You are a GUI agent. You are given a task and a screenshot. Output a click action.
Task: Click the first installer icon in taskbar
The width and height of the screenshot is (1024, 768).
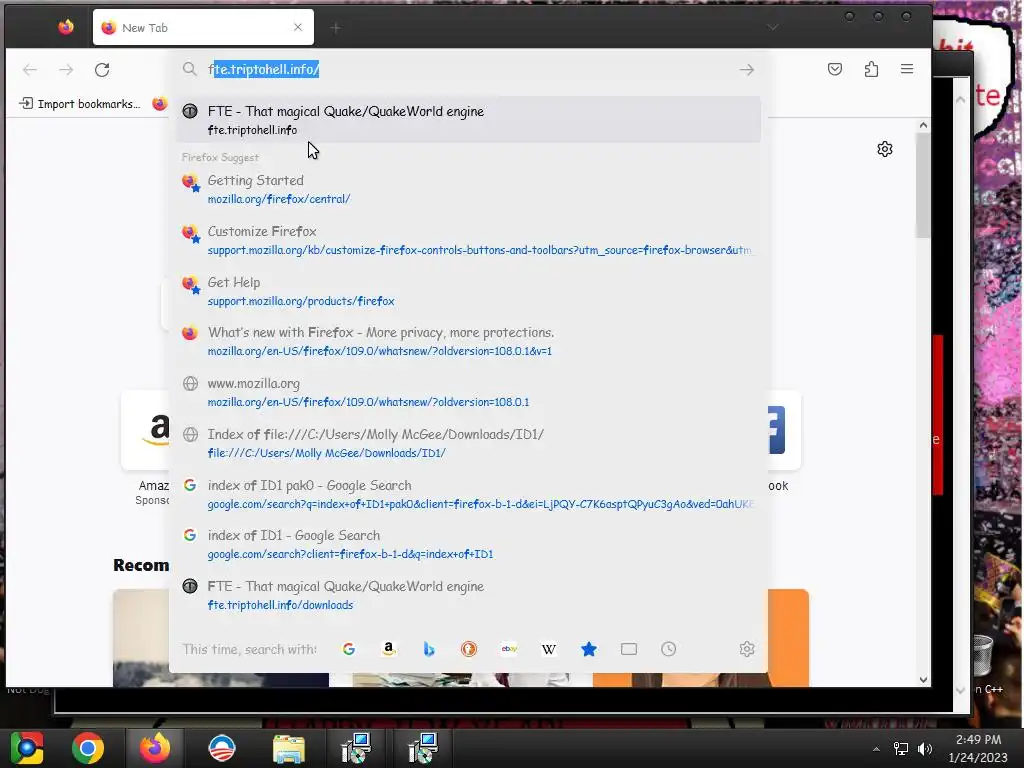pos(356,748)
